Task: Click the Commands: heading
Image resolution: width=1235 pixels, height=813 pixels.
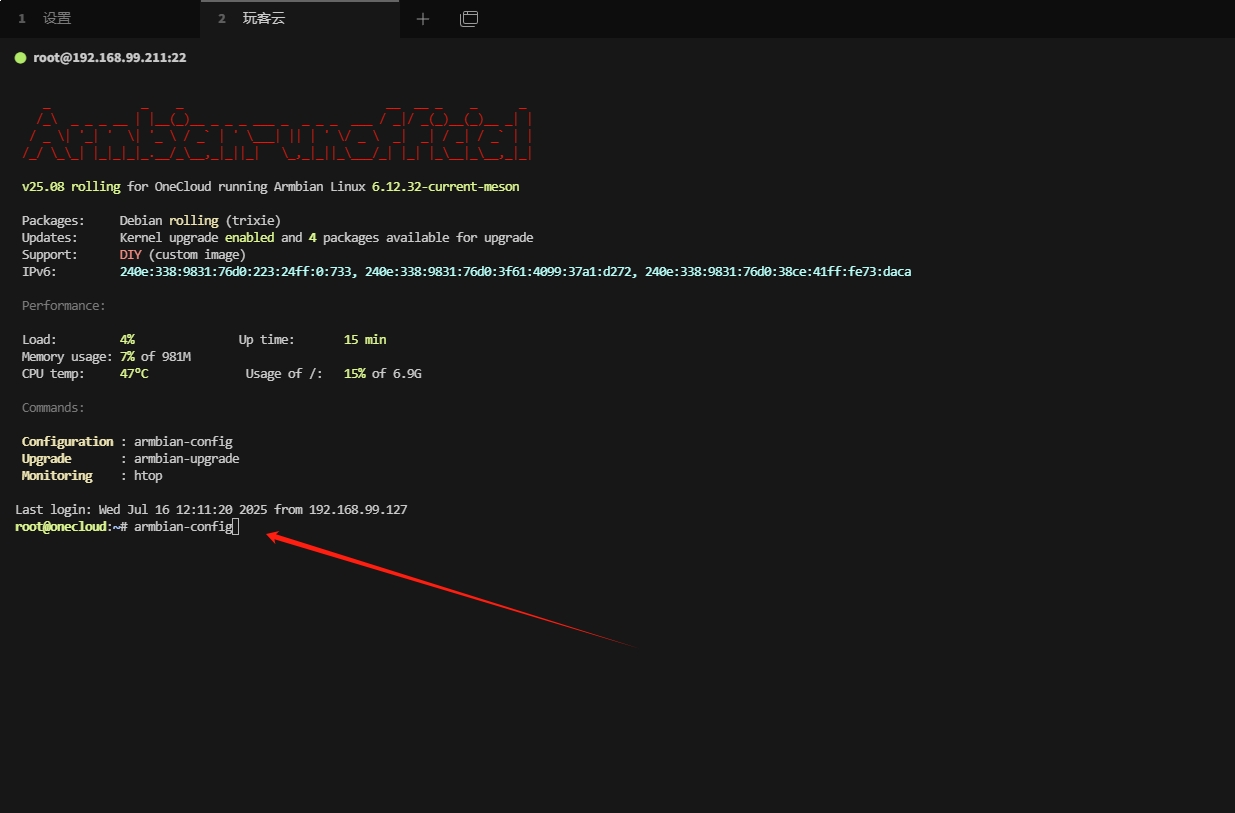Action: tap(54, 407)
